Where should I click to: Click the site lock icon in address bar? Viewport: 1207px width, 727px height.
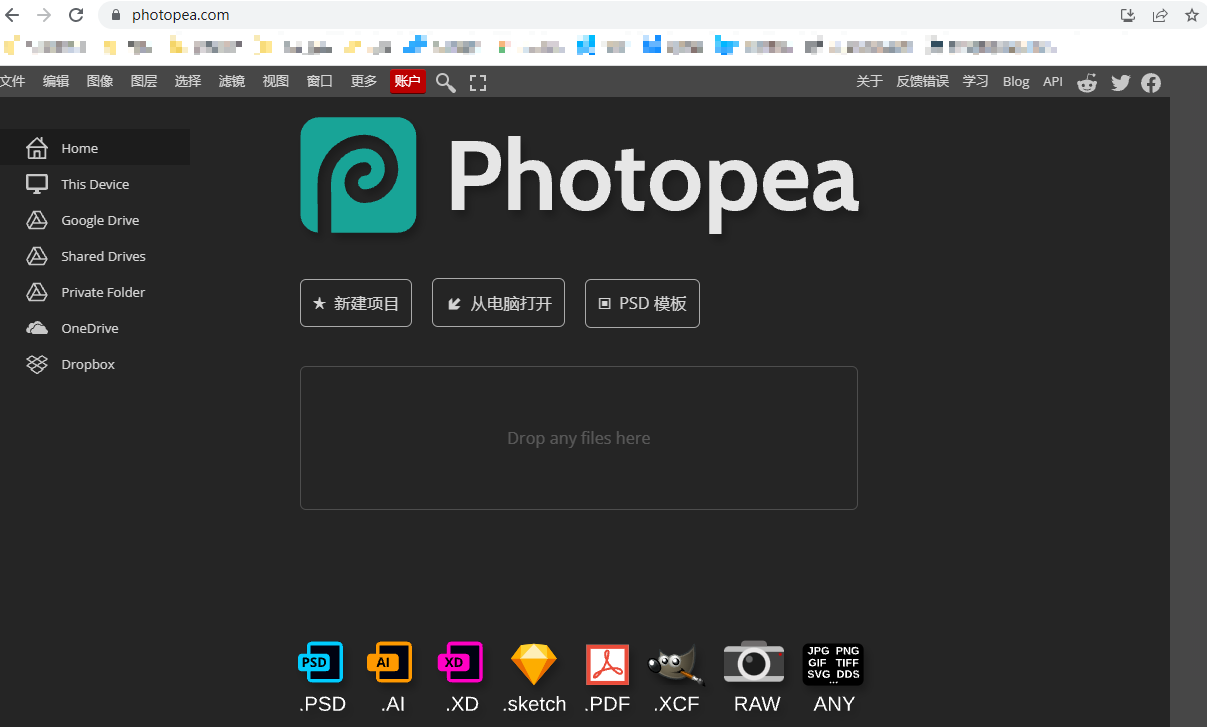tap(116, 15)
